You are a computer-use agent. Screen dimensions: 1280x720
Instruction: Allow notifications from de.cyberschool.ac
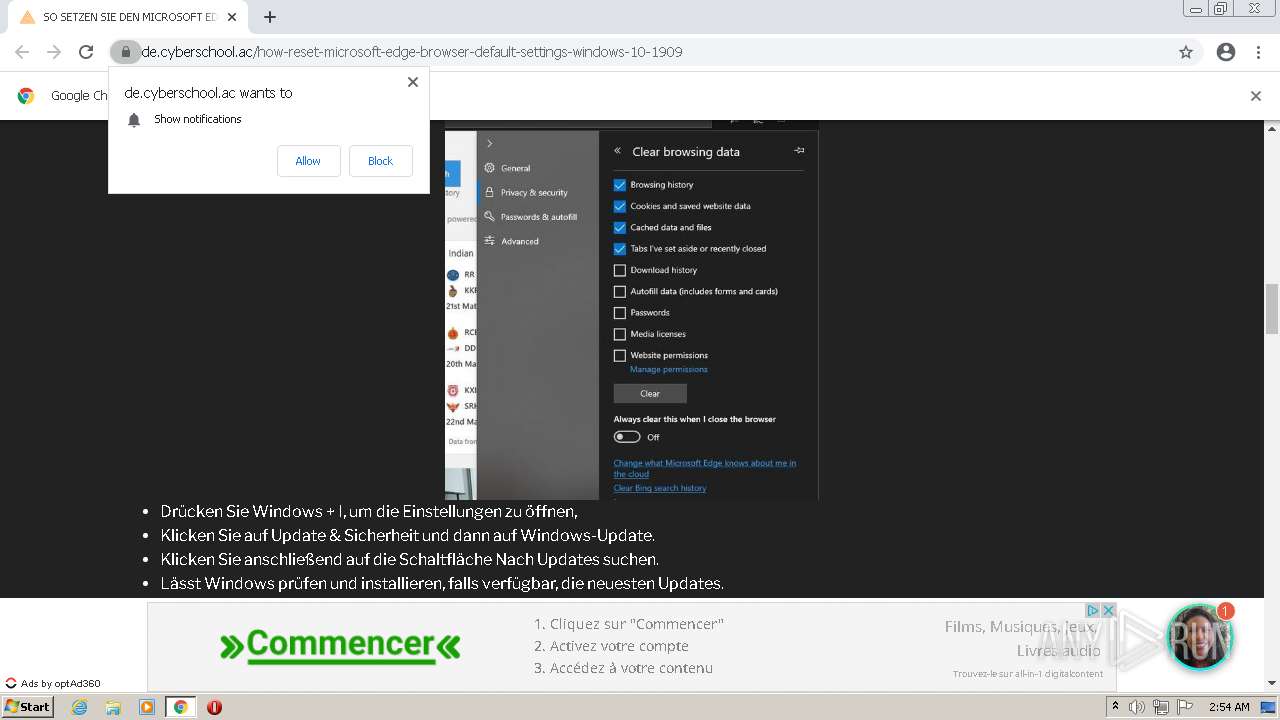click(308, 161)
